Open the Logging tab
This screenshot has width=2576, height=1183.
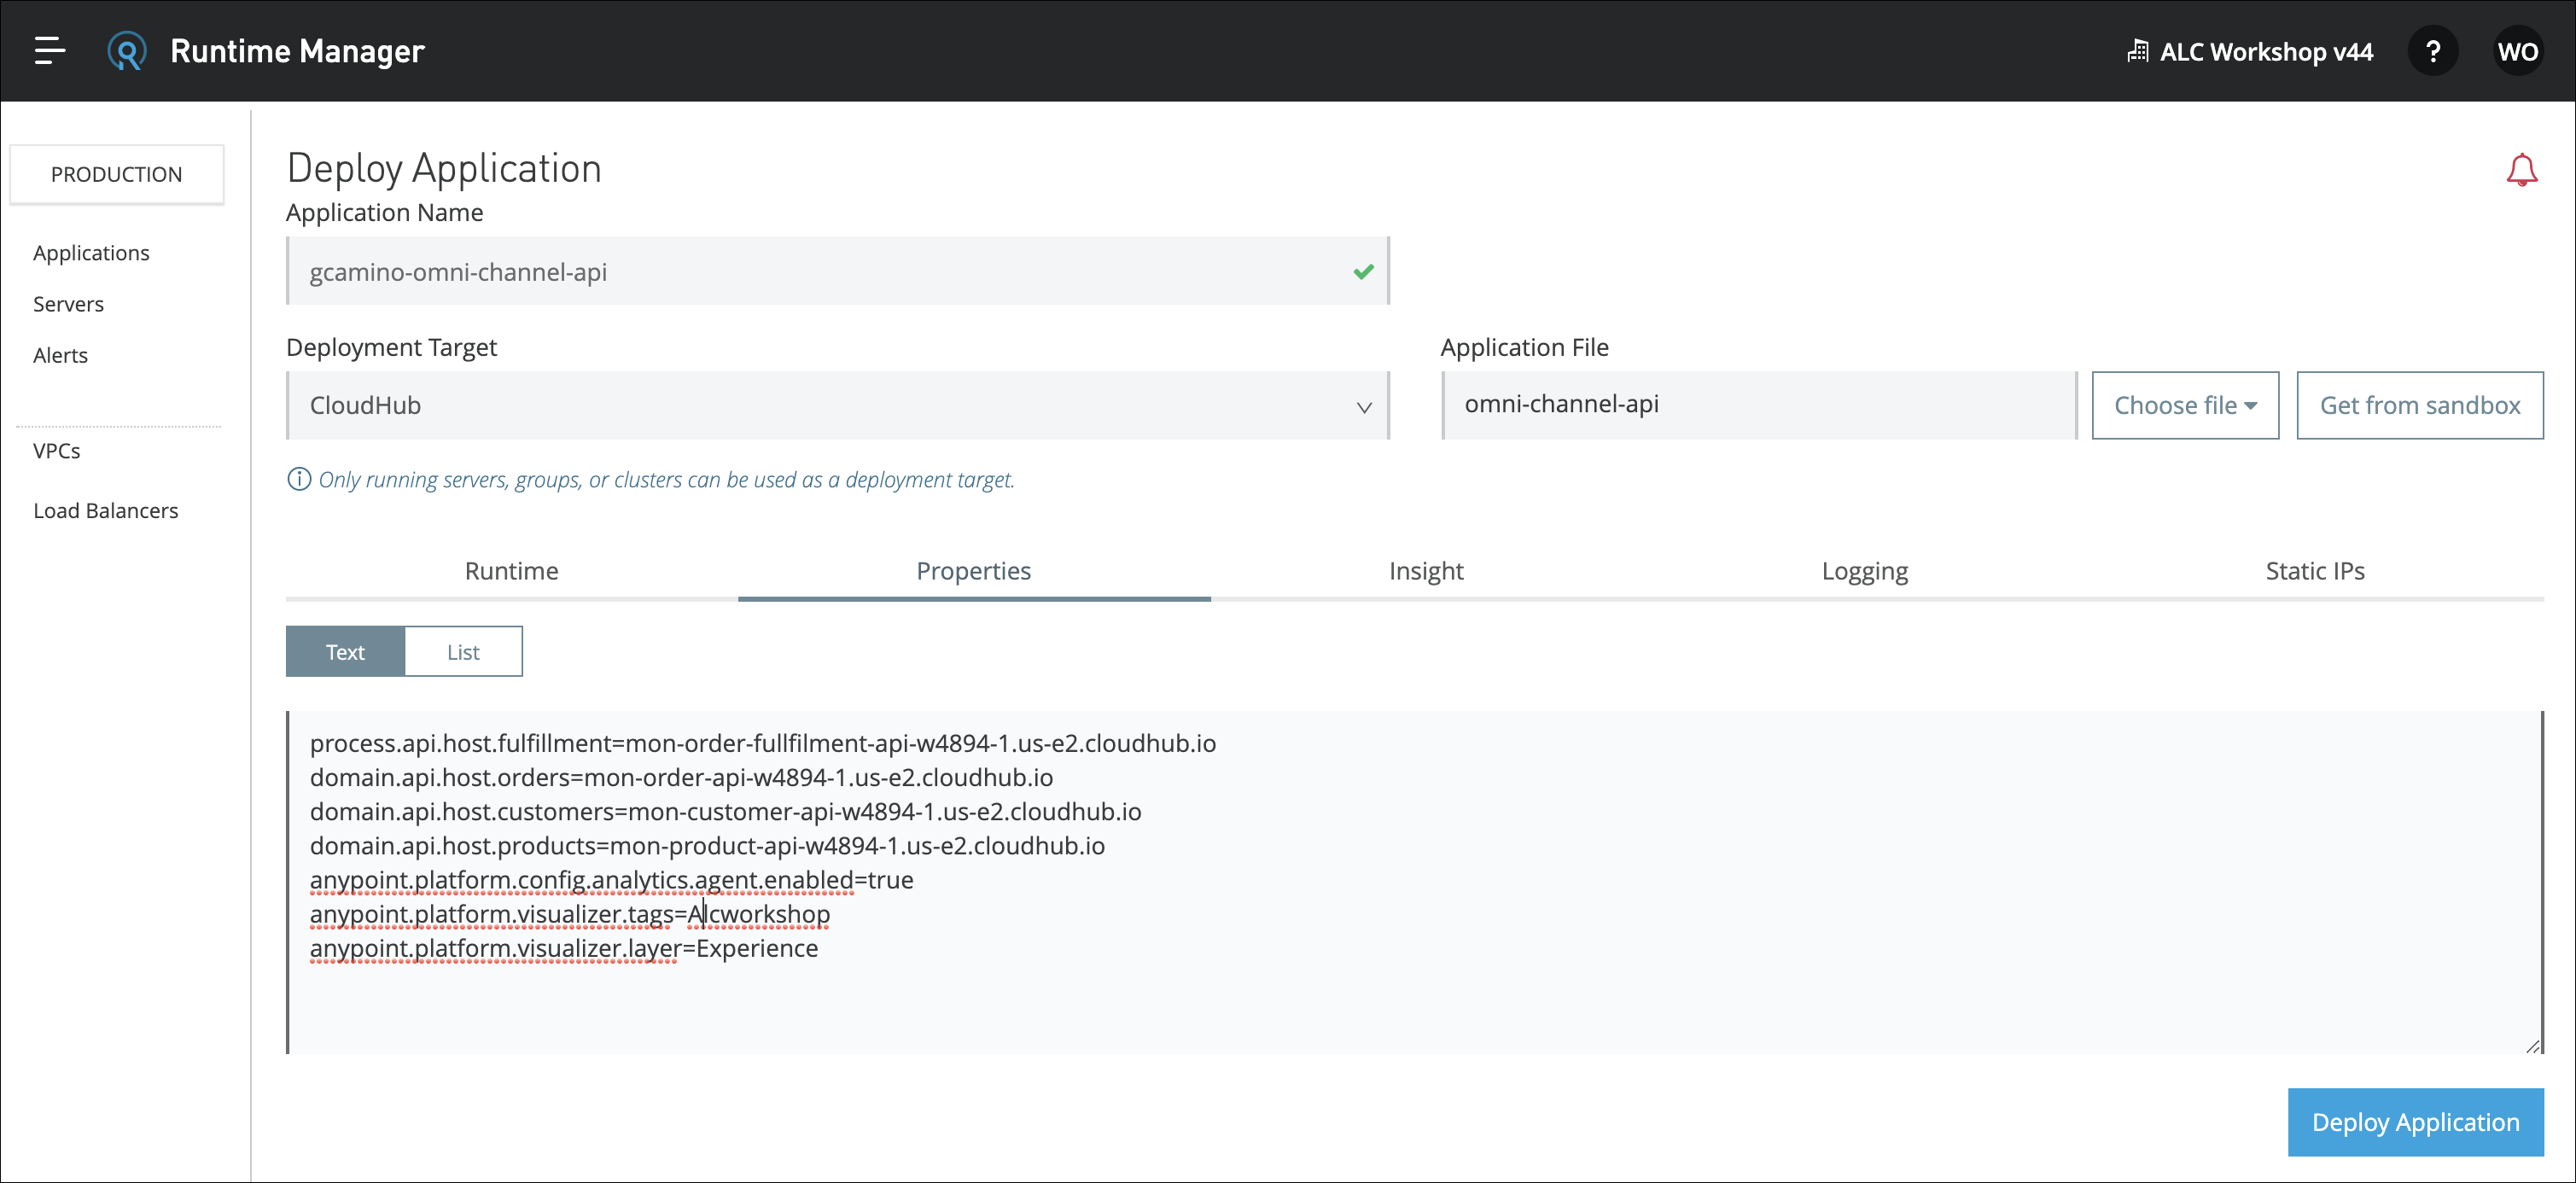pyautogui.click(x=1864, y=571)
